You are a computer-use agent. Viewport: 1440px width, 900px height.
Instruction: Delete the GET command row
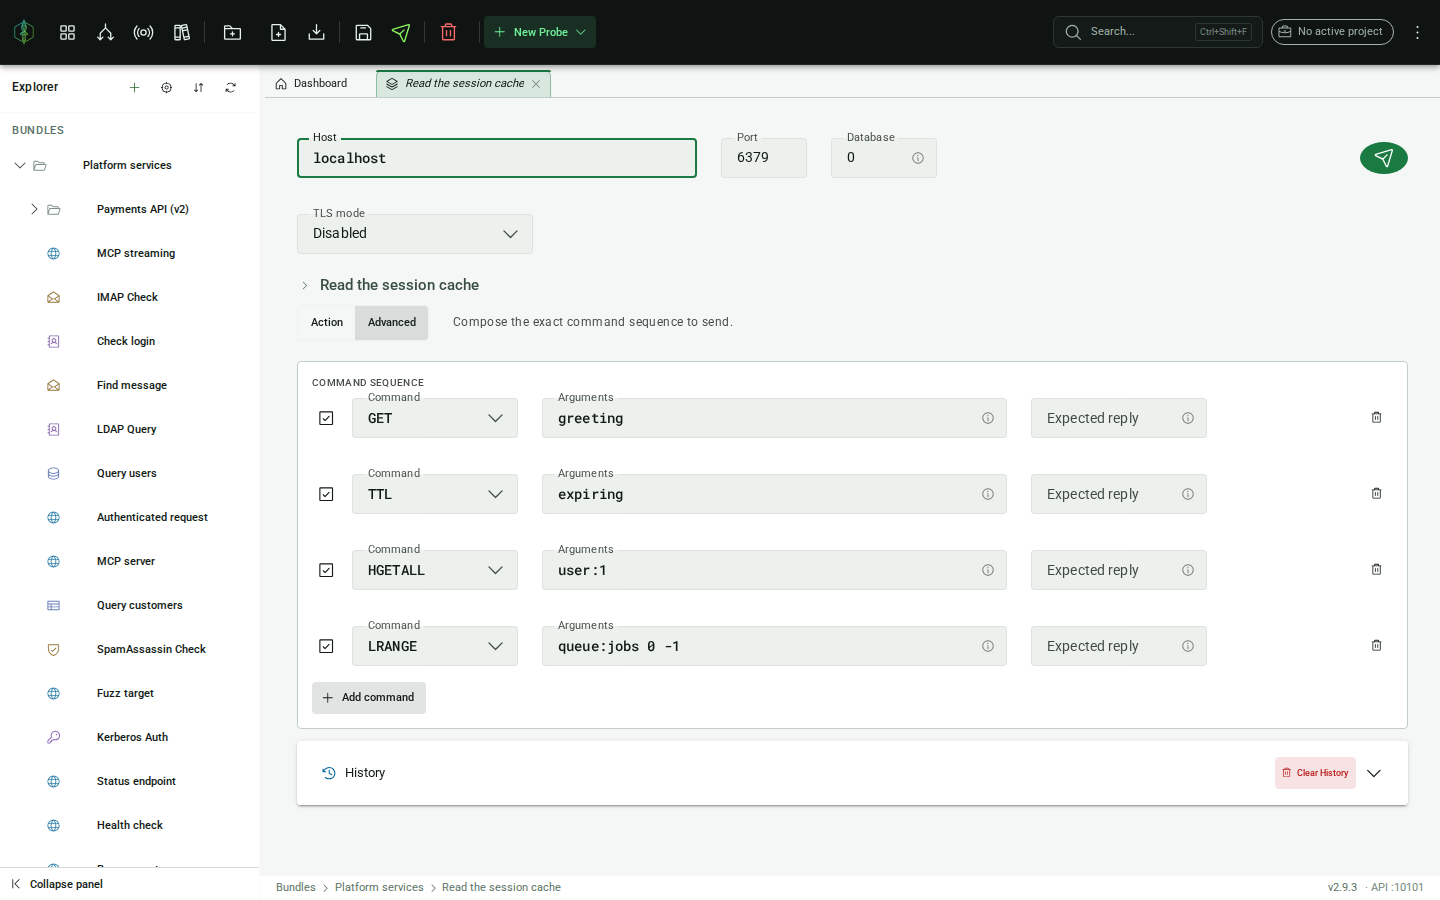(x=1376, y=417)
